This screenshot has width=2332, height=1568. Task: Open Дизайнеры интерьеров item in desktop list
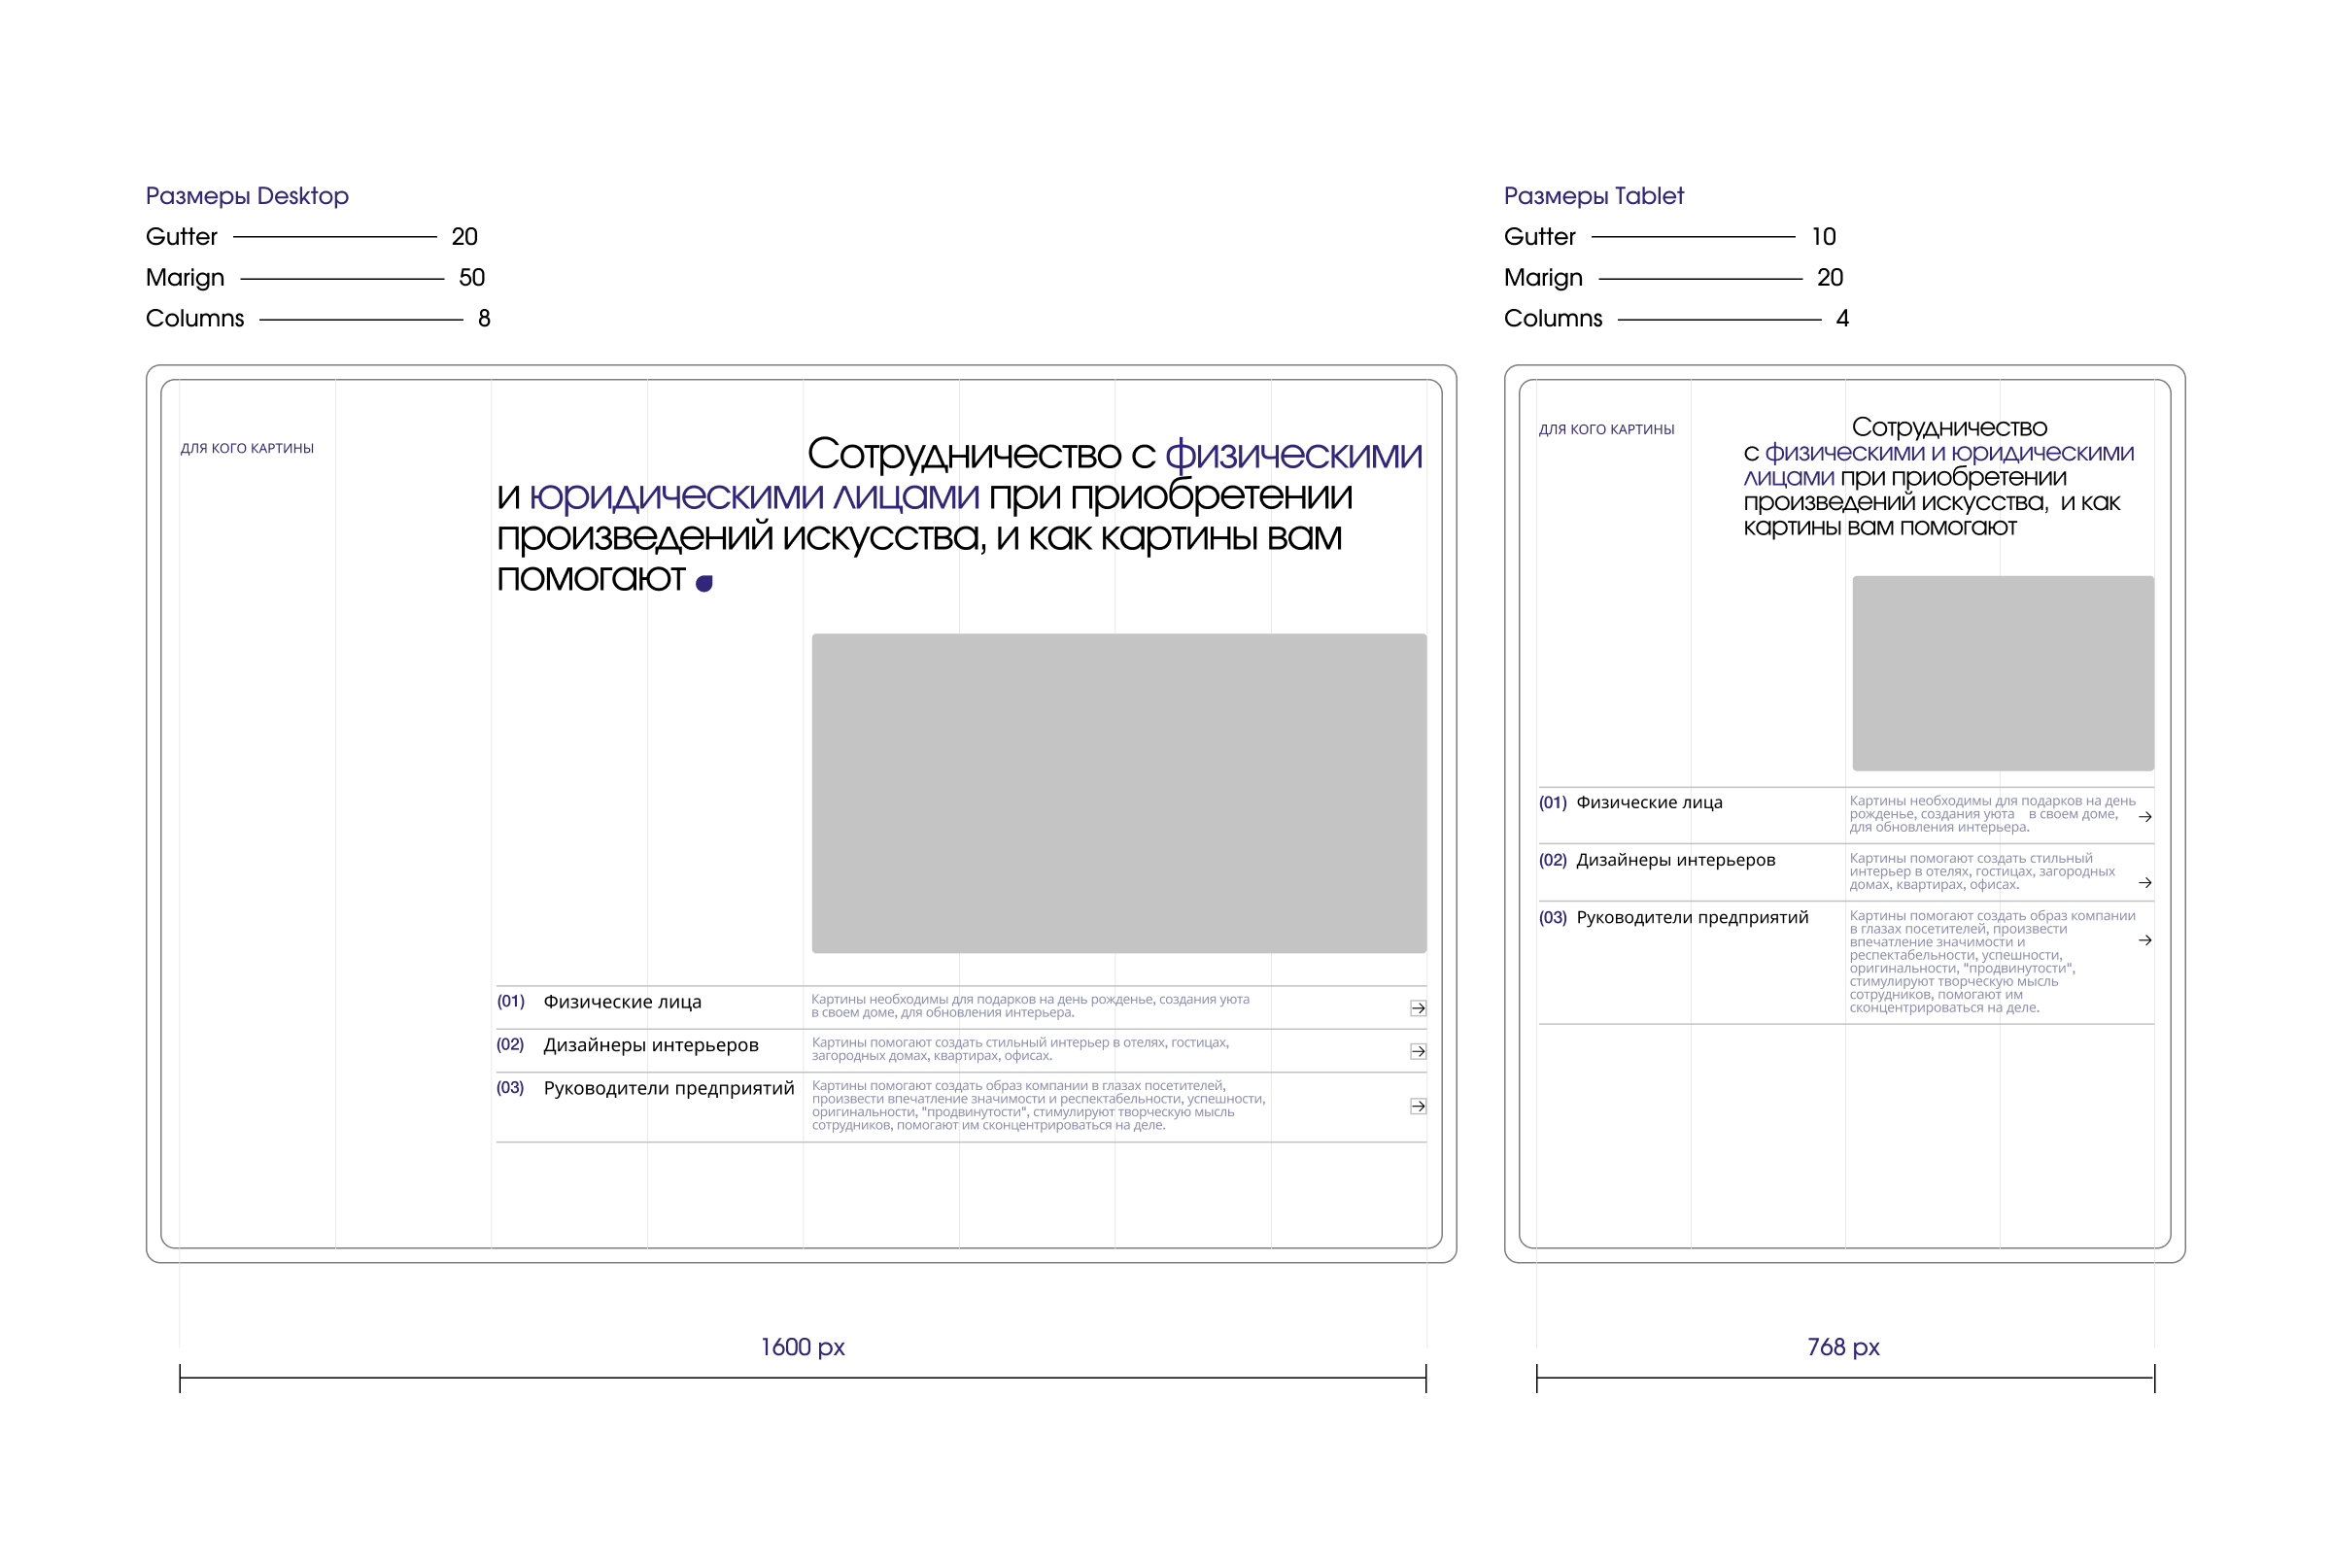point(650,1045)
